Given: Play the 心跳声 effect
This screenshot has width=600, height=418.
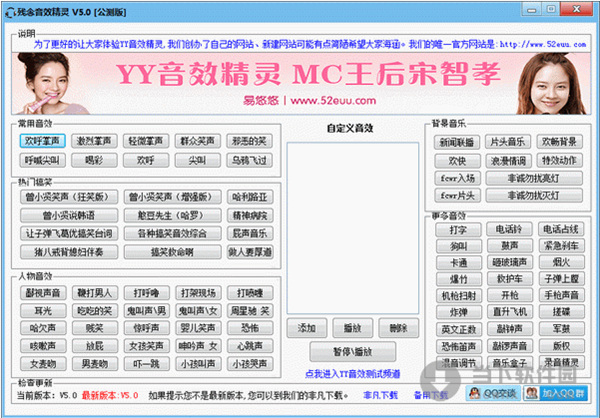Looking at the screenshot, I should click(250, 346).
